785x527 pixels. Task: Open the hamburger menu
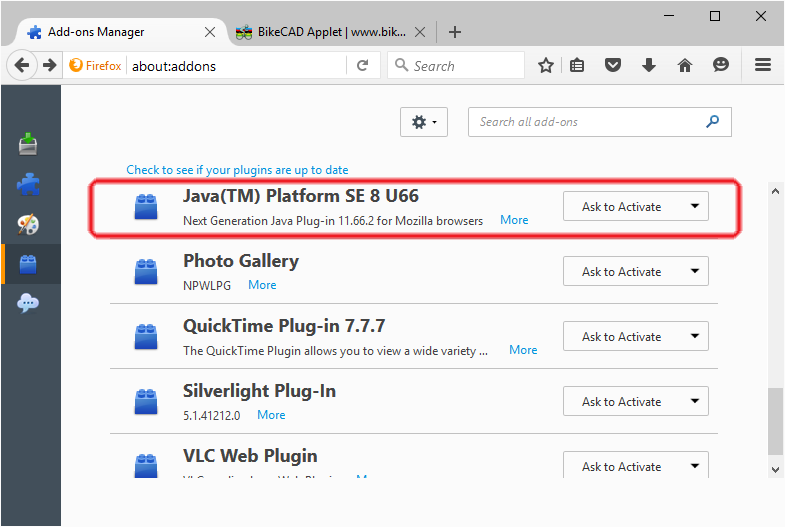pyautogui.click(x=763, y=65)
